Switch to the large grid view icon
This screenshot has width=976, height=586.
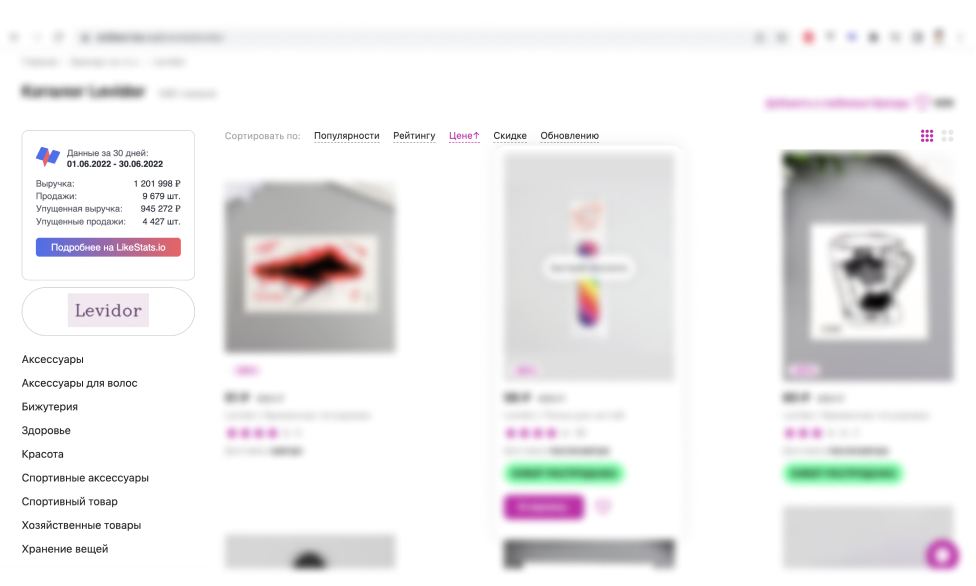click(947, 136)
